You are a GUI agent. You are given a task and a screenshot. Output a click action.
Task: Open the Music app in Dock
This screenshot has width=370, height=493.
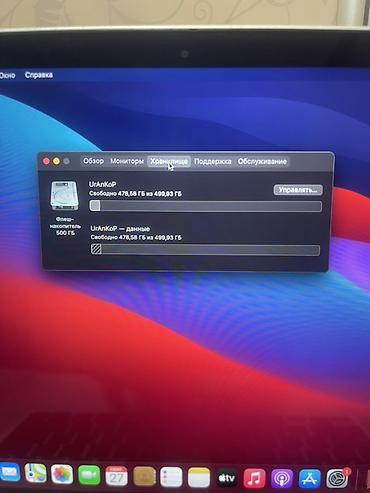(x=254, y=479)
